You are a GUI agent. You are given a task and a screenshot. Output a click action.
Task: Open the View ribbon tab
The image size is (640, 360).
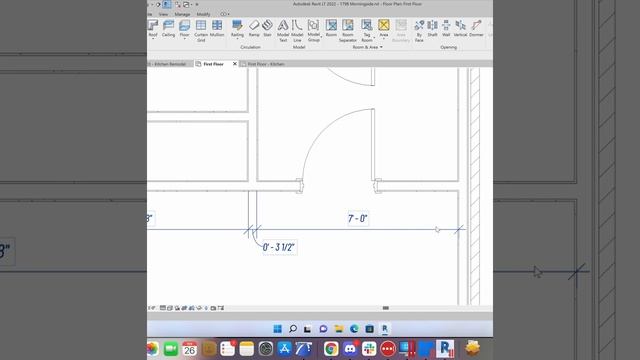point(163,14)
